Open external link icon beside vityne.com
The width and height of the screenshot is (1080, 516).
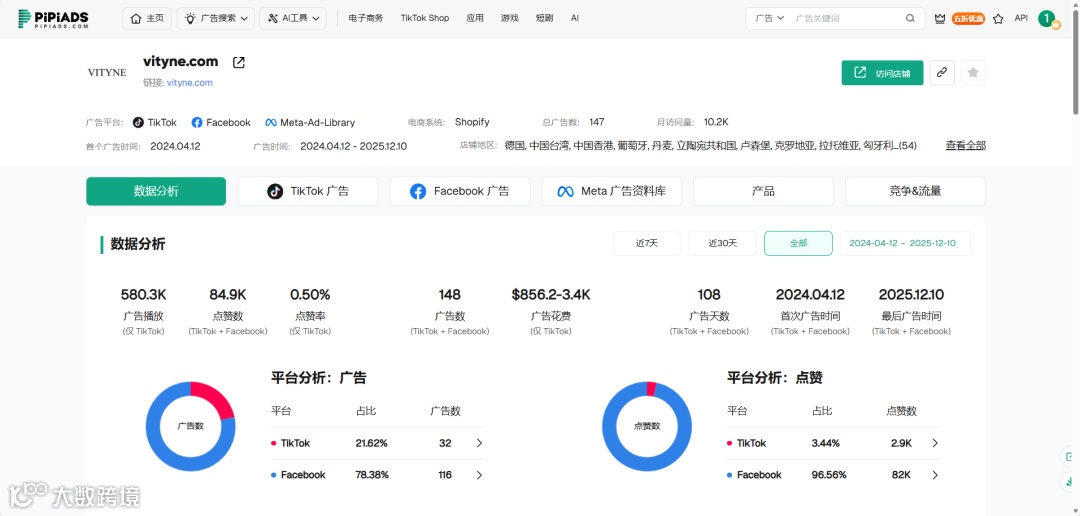[238, 63]
